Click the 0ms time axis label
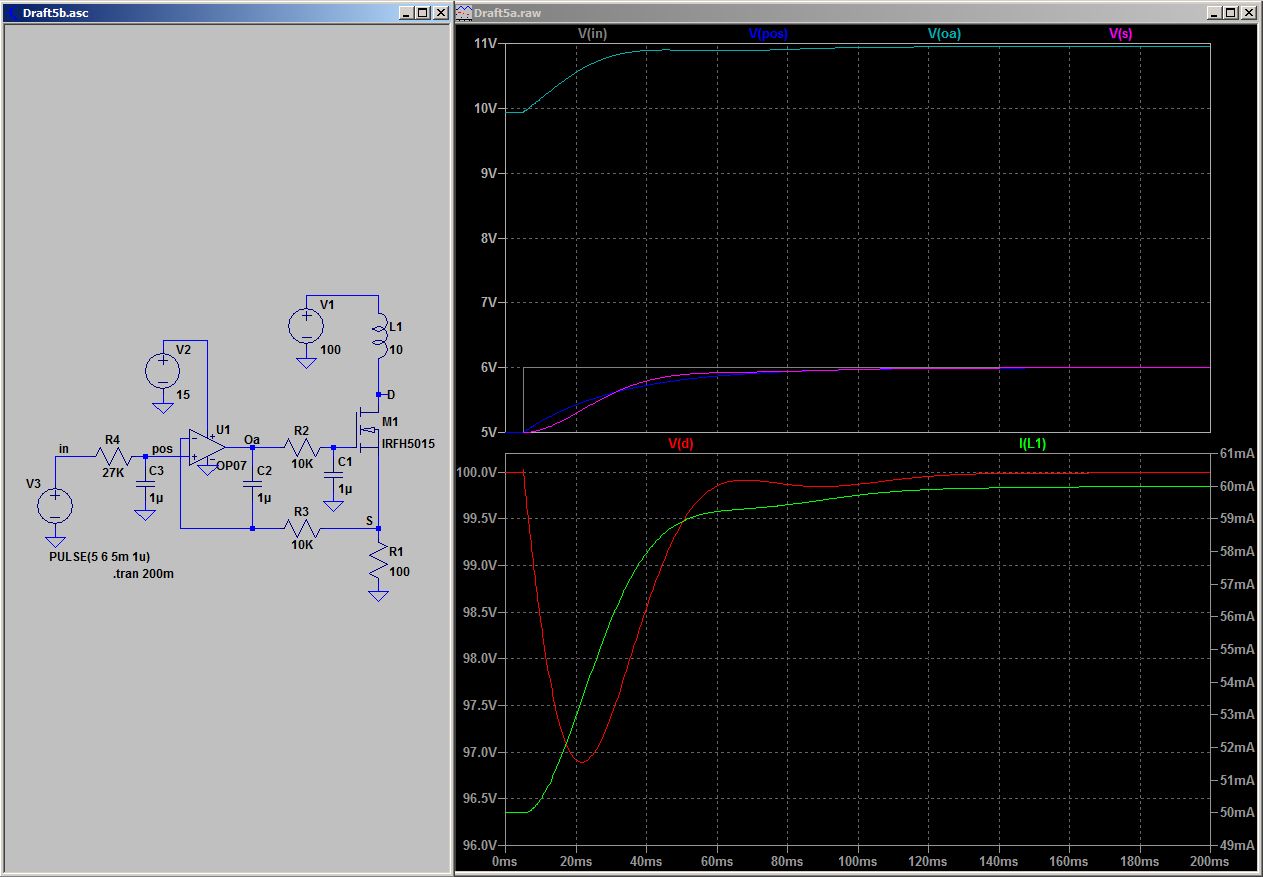Screen dimensions: 1263x877 click(506, 861)
